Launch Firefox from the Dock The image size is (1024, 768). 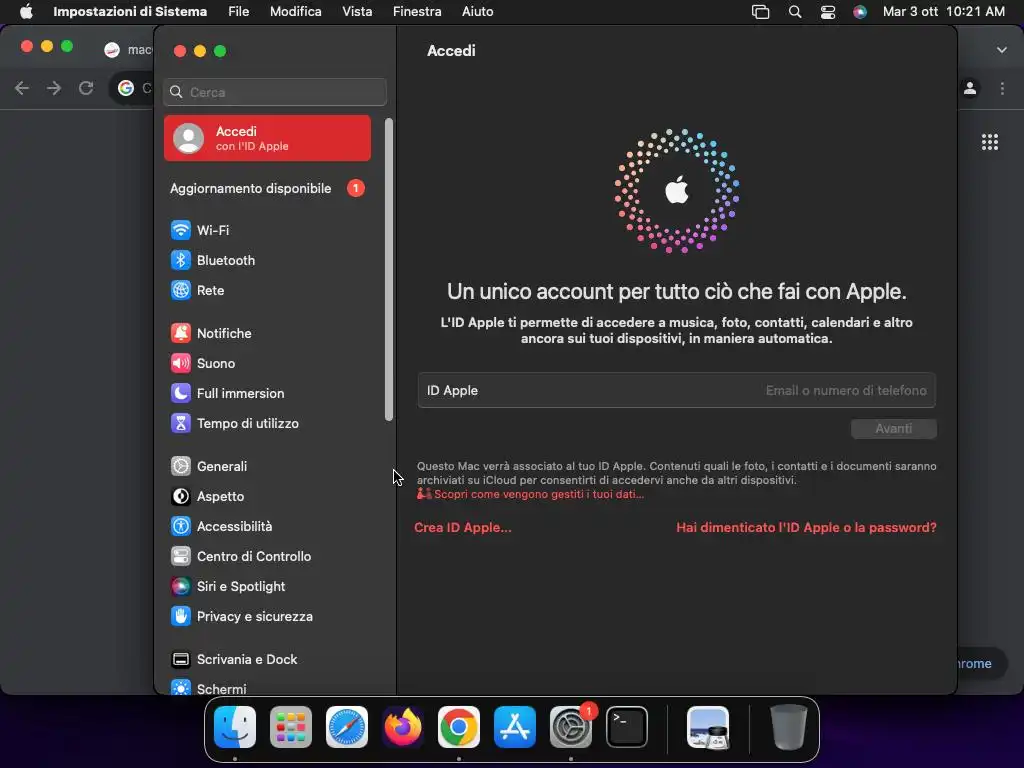coord(402,727)
